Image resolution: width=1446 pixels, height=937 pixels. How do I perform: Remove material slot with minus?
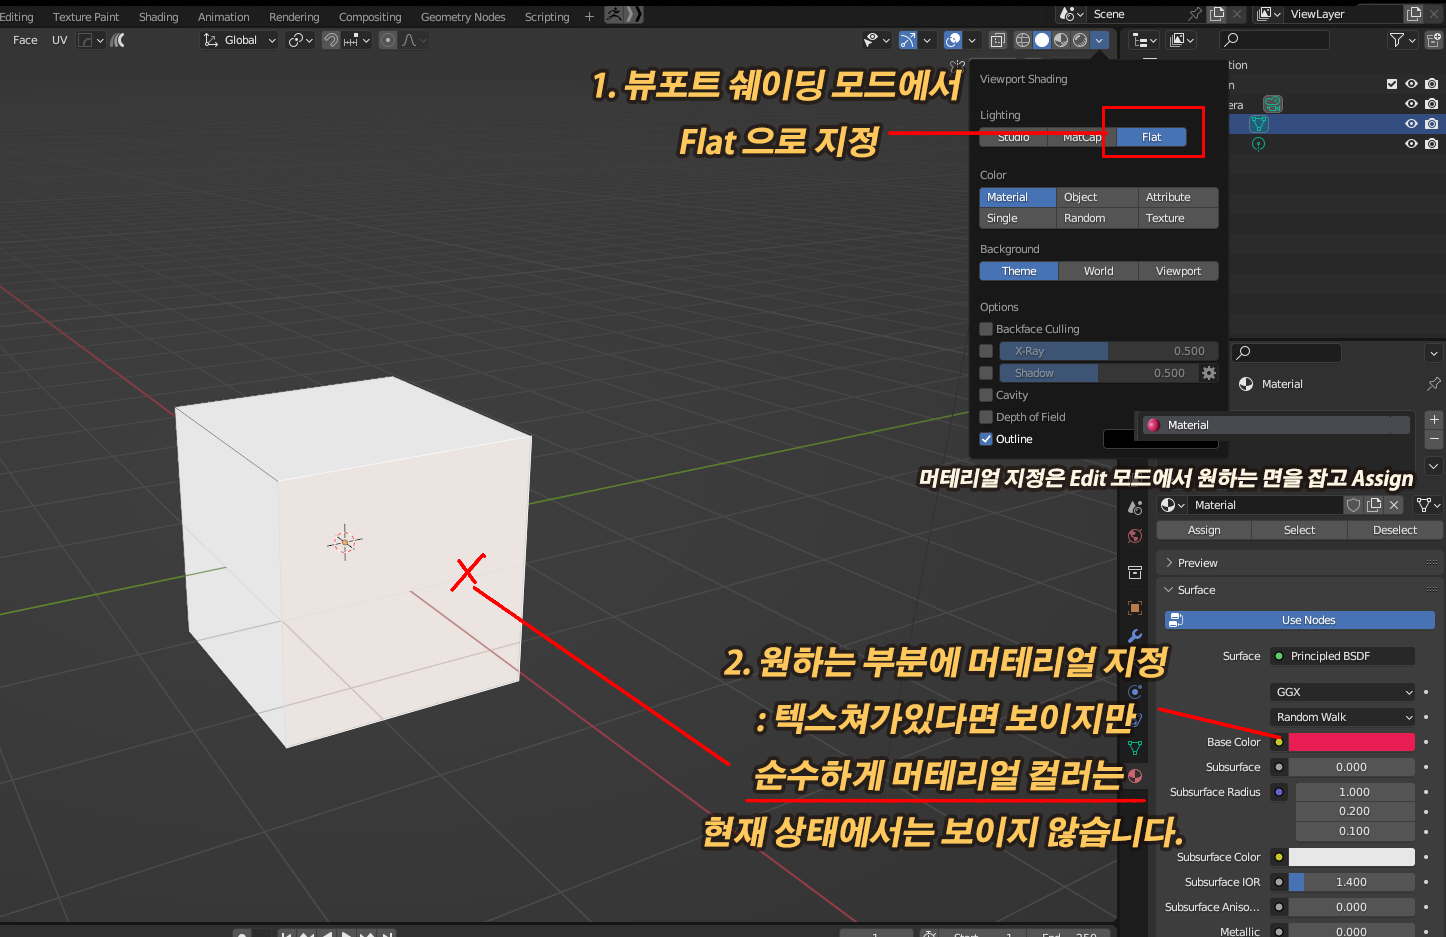[x=1434, y=439]
